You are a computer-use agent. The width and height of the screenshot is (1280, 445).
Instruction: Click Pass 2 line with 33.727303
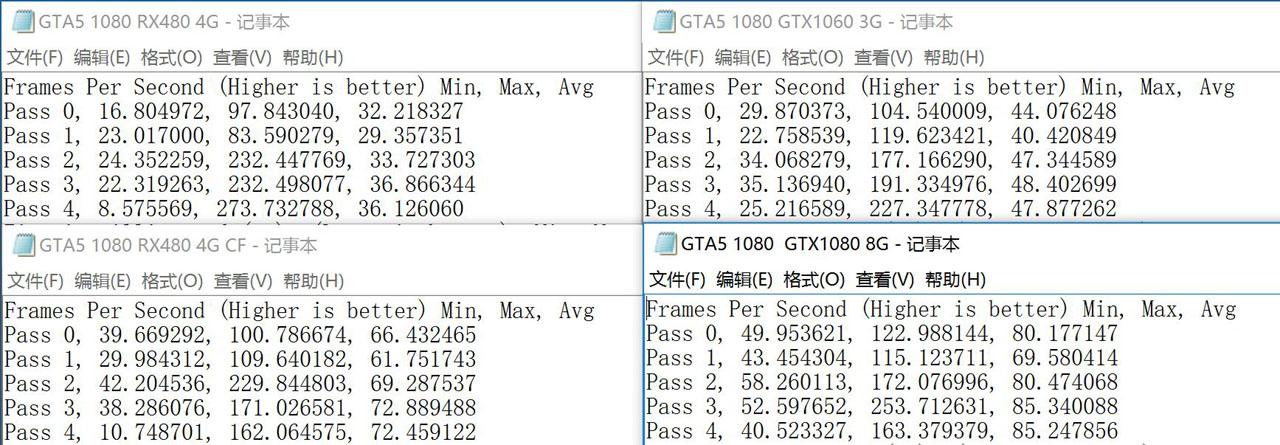coord(240,160)
